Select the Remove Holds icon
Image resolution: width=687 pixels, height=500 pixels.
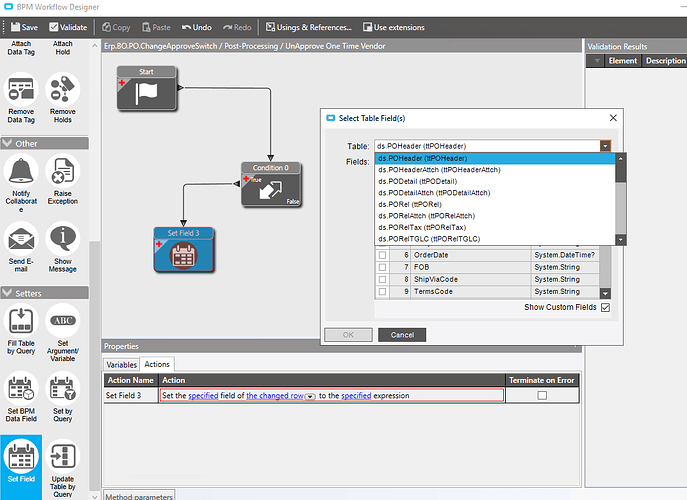tap(63, 89)
